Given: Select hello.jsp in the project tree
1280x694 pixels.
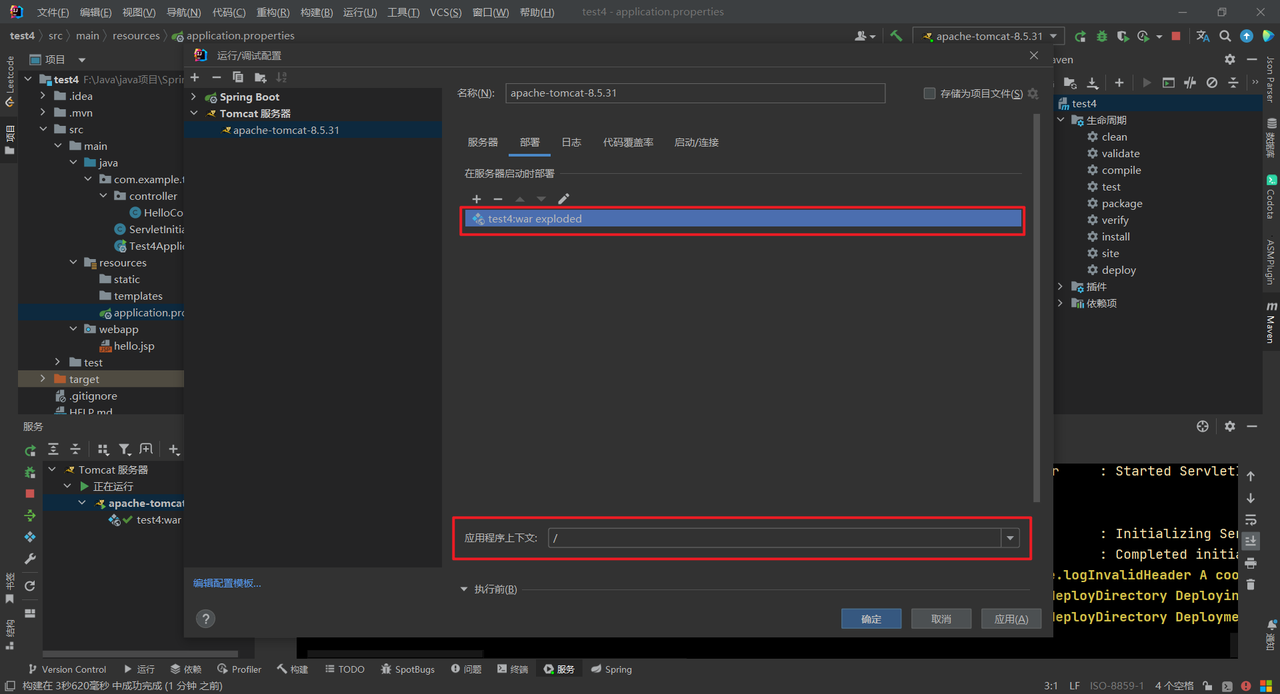Looking at the screenshot, I should click(x=134, y=346).
